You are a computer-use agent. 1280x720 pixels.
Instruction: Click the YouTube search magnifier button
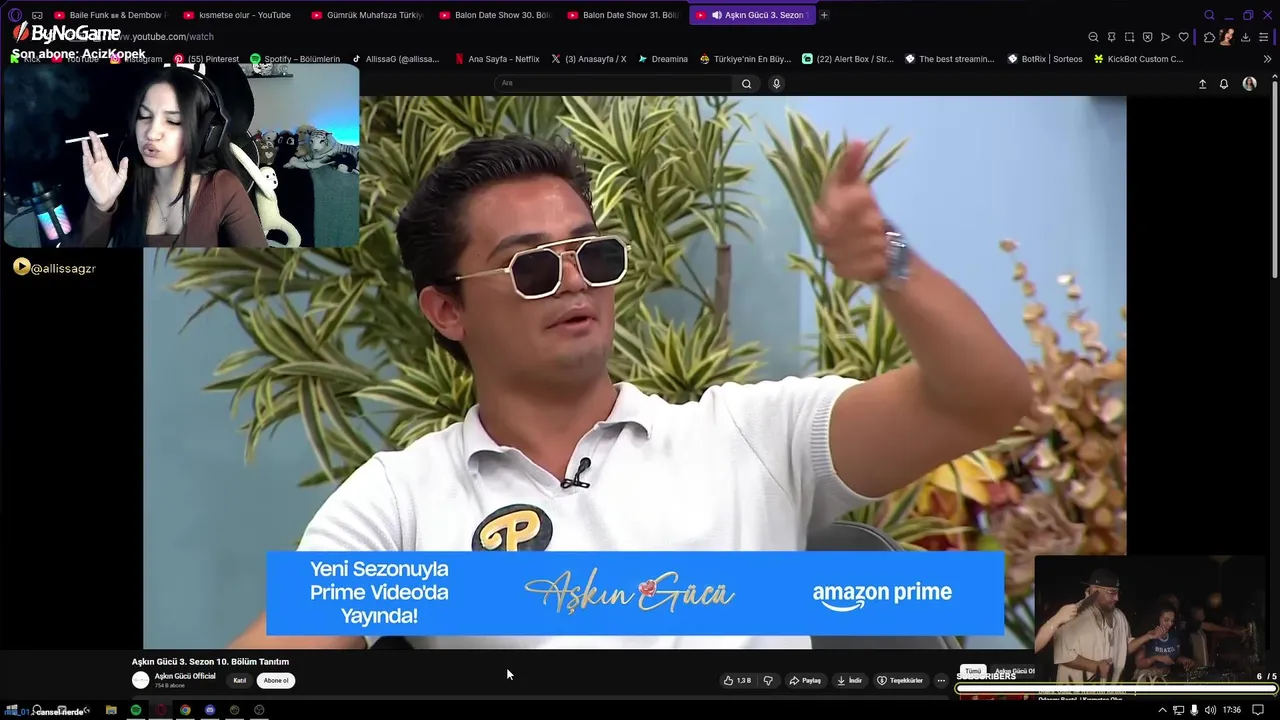pos(746,84)
